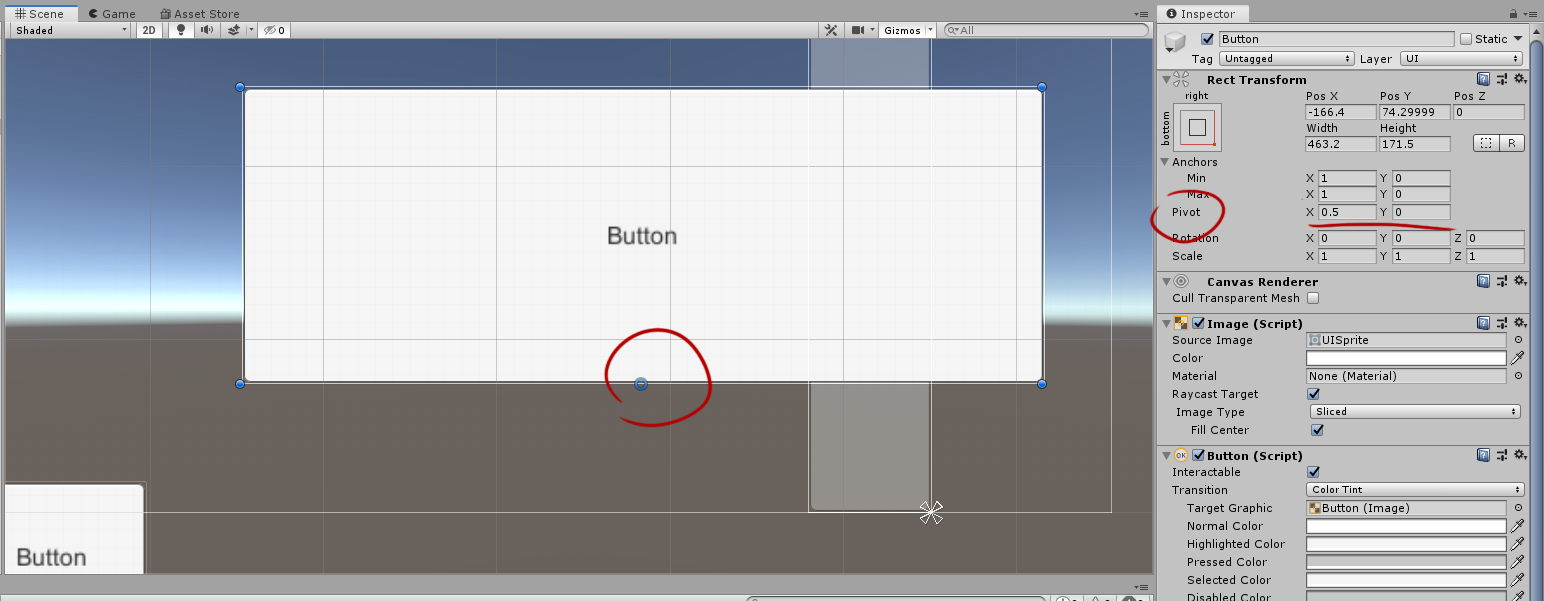Viewport: 1544px width, 601px height.
Task: Open Button (Script) help reference icon
Action: point(1483,455)
